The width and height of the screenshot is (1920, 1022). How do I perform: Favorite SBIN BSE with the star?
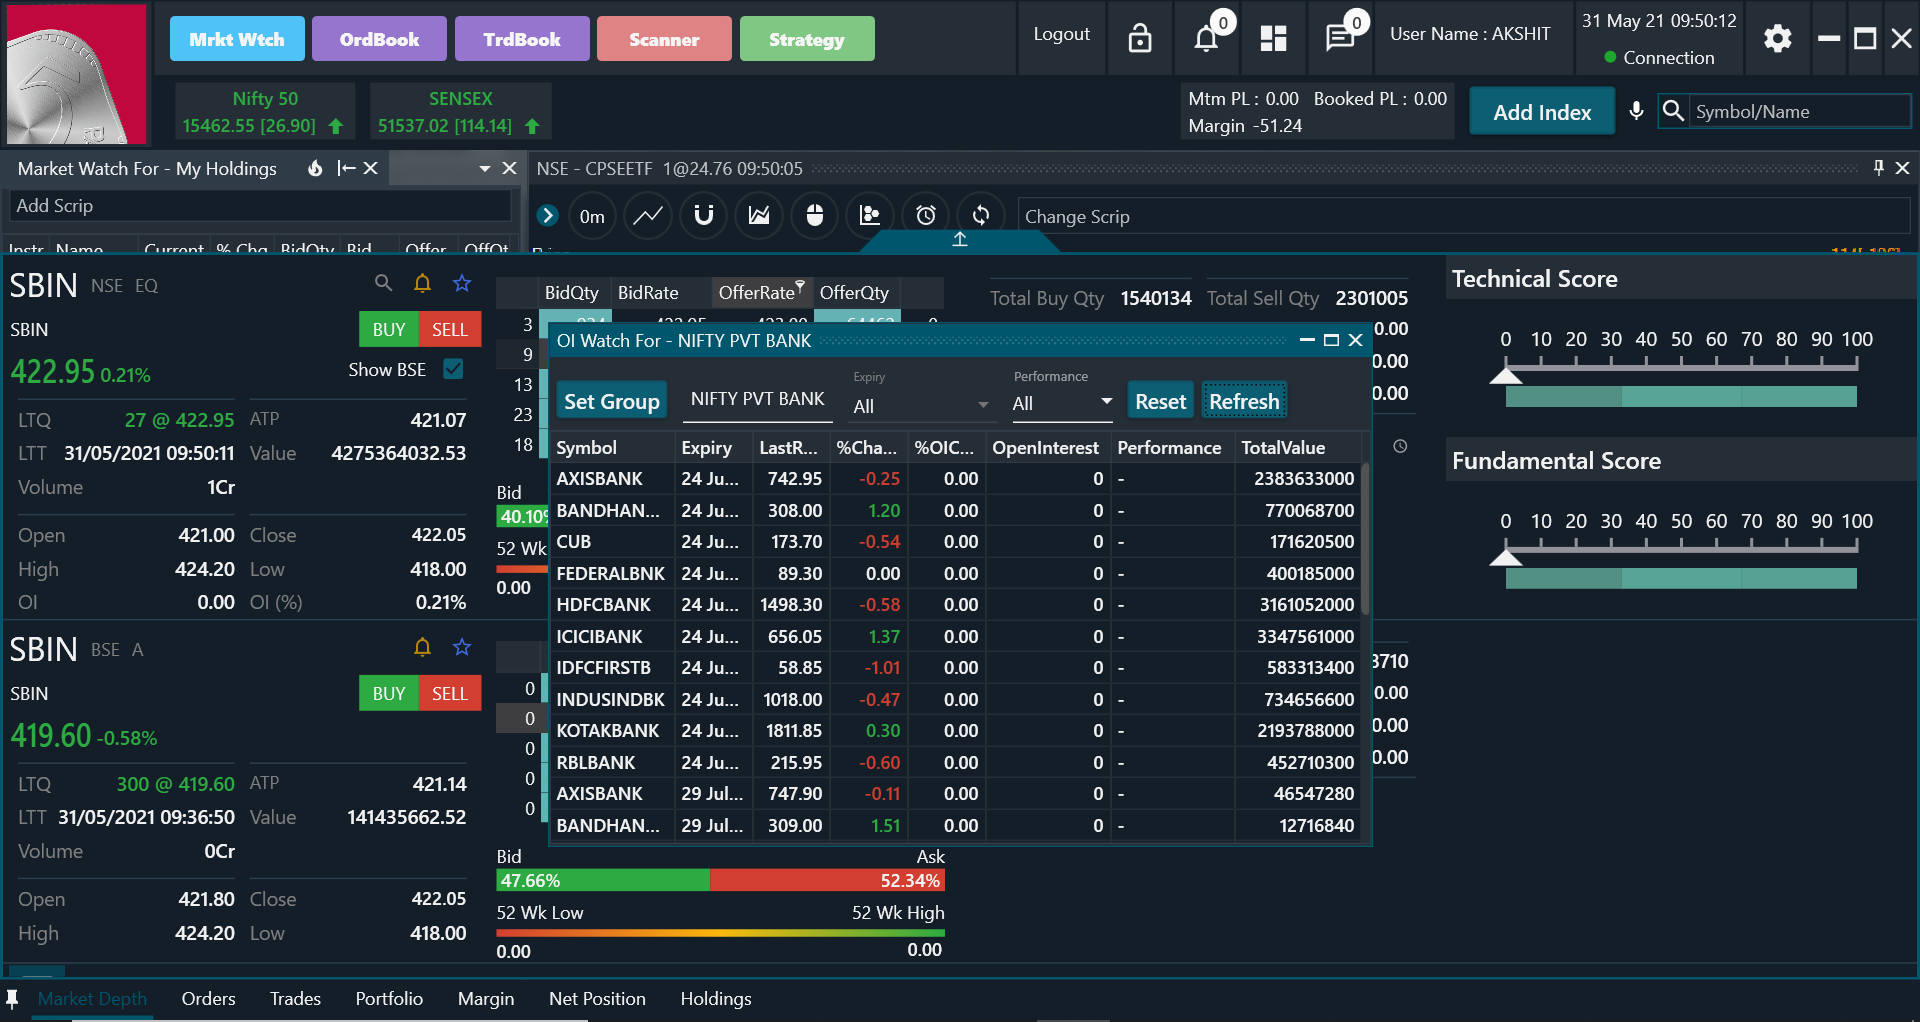coord(462,647)
